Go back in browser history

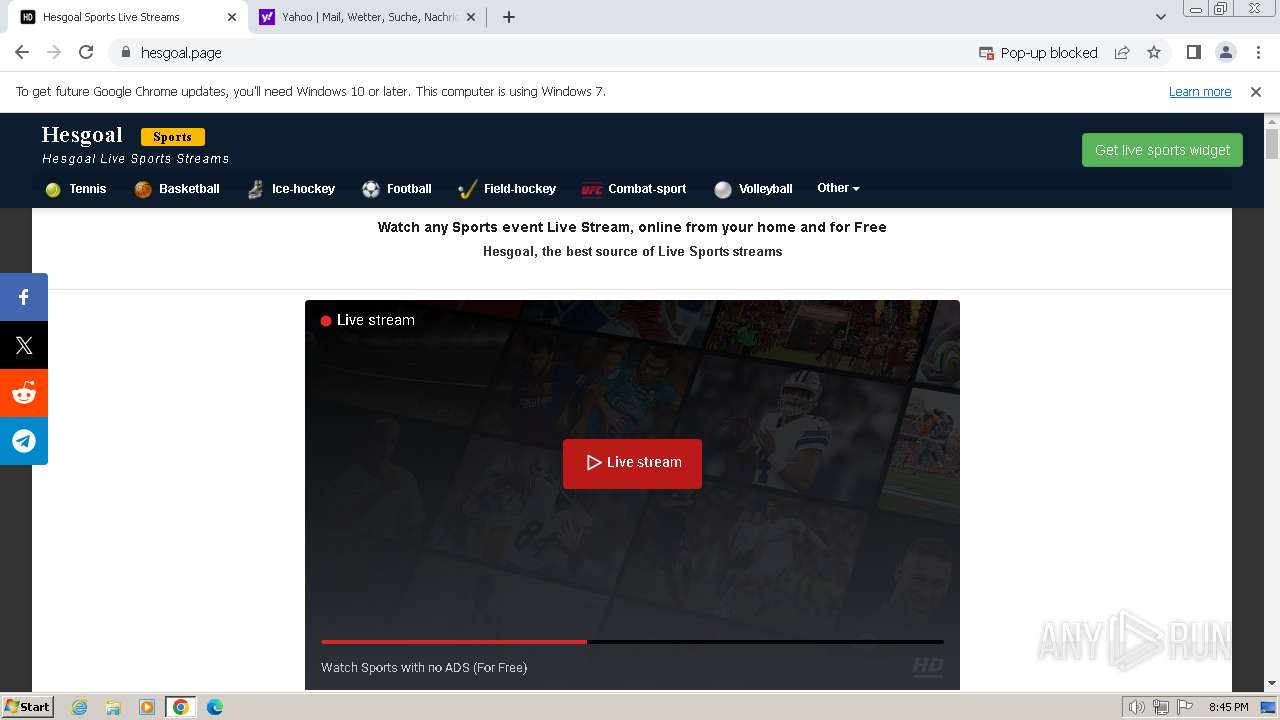point(22,53)
